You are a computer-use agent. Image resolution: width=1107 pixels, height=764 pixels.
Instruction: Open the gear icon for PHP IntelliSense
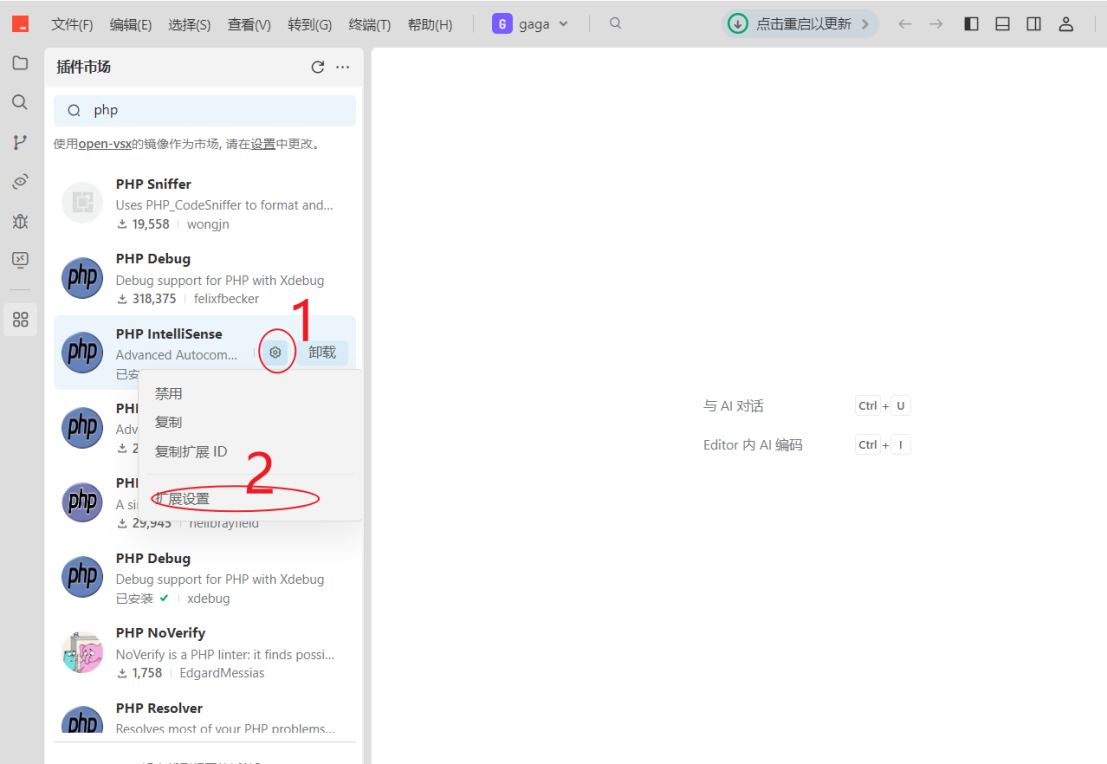pyautogui.click(x=275, y=352)
